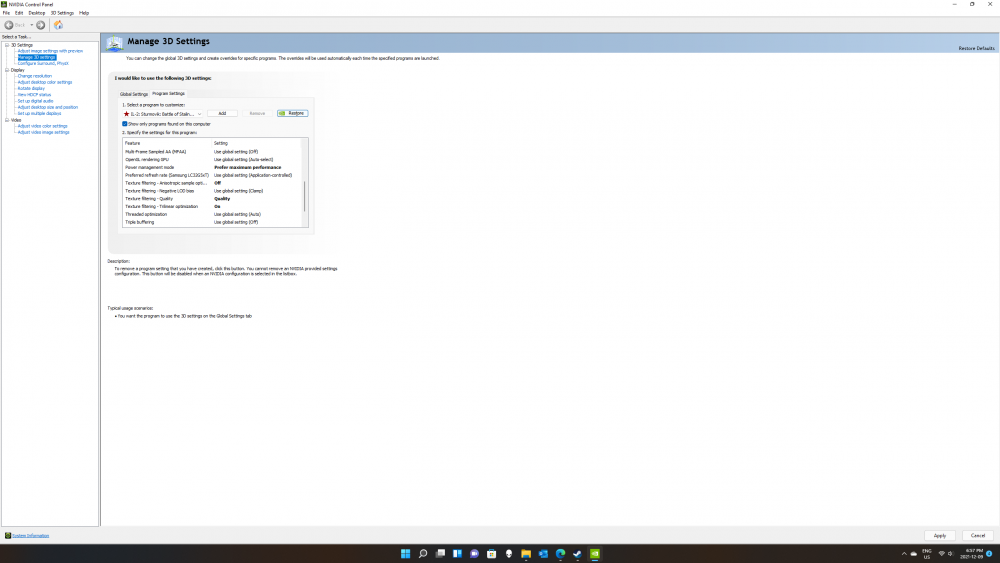Go to the Home icon in toolbar
Screen dimensions: 1000x563
pyautogui.click(x=58, y=25)
